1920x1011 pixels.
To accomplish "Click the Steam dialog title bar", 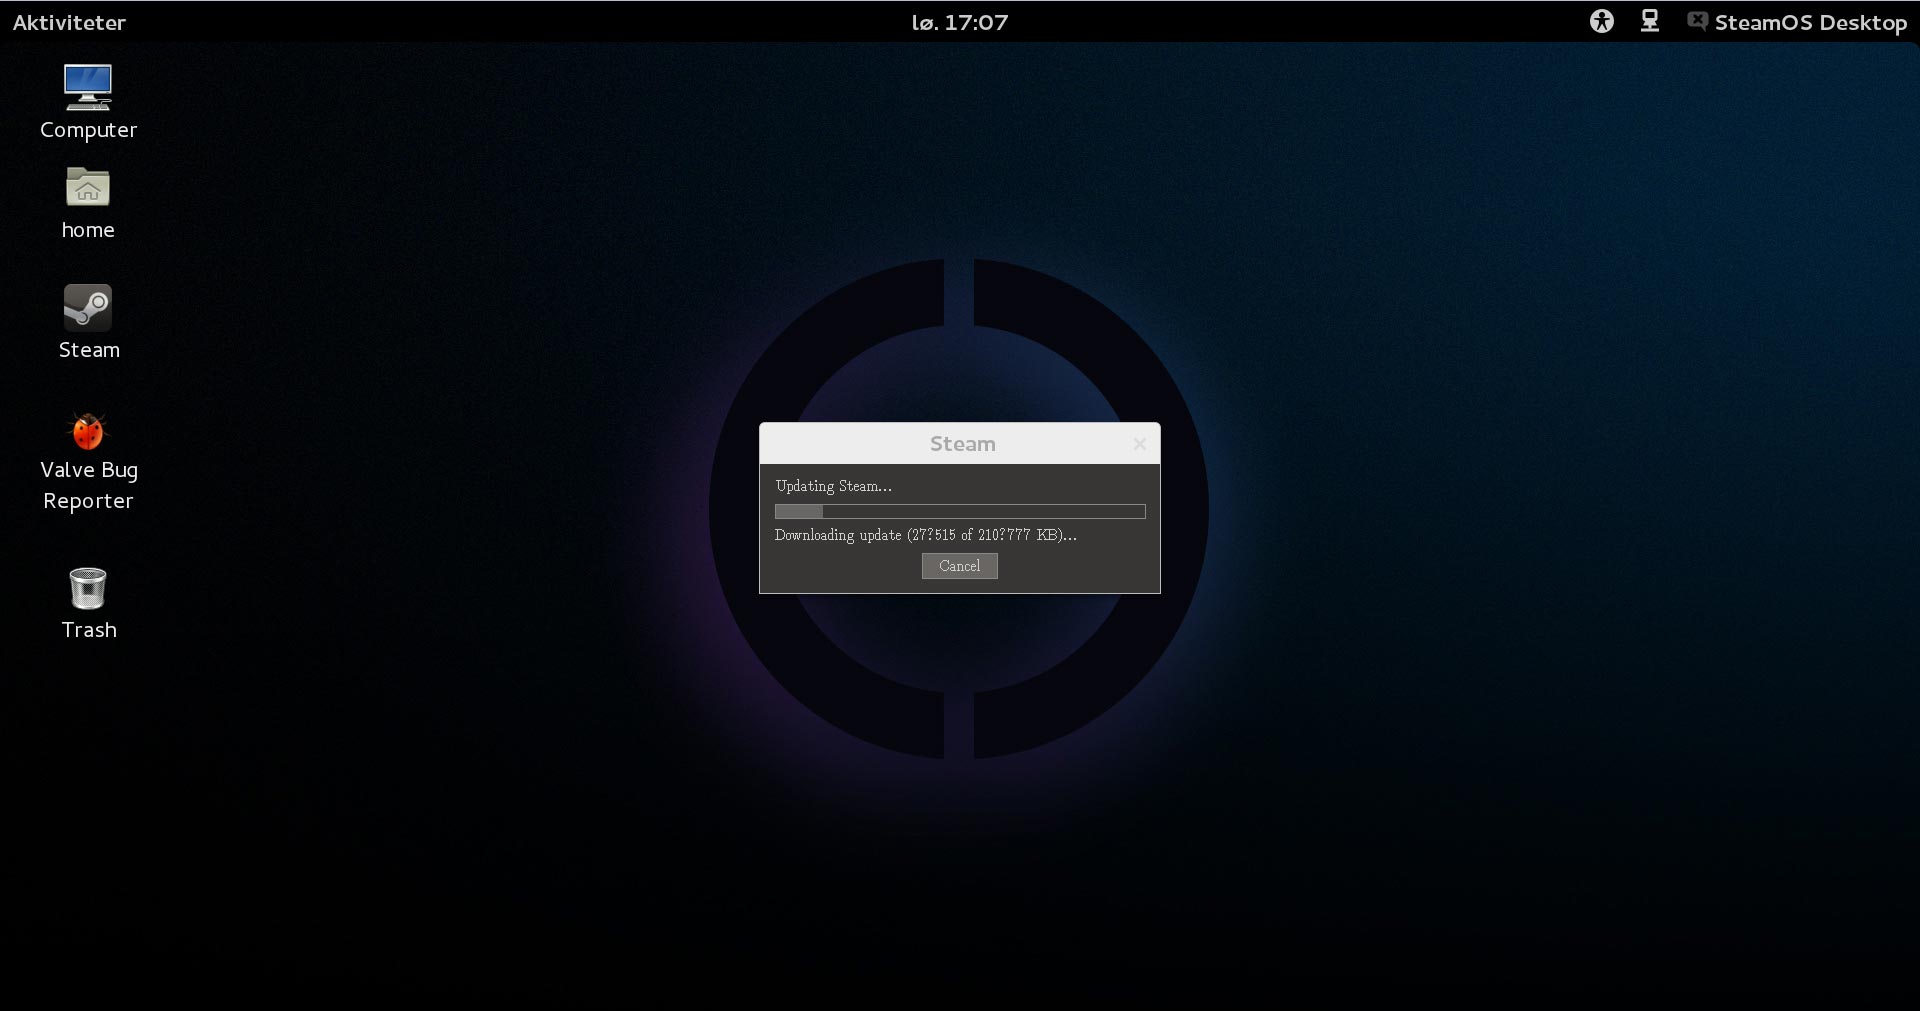I will [x=960, y=444].
